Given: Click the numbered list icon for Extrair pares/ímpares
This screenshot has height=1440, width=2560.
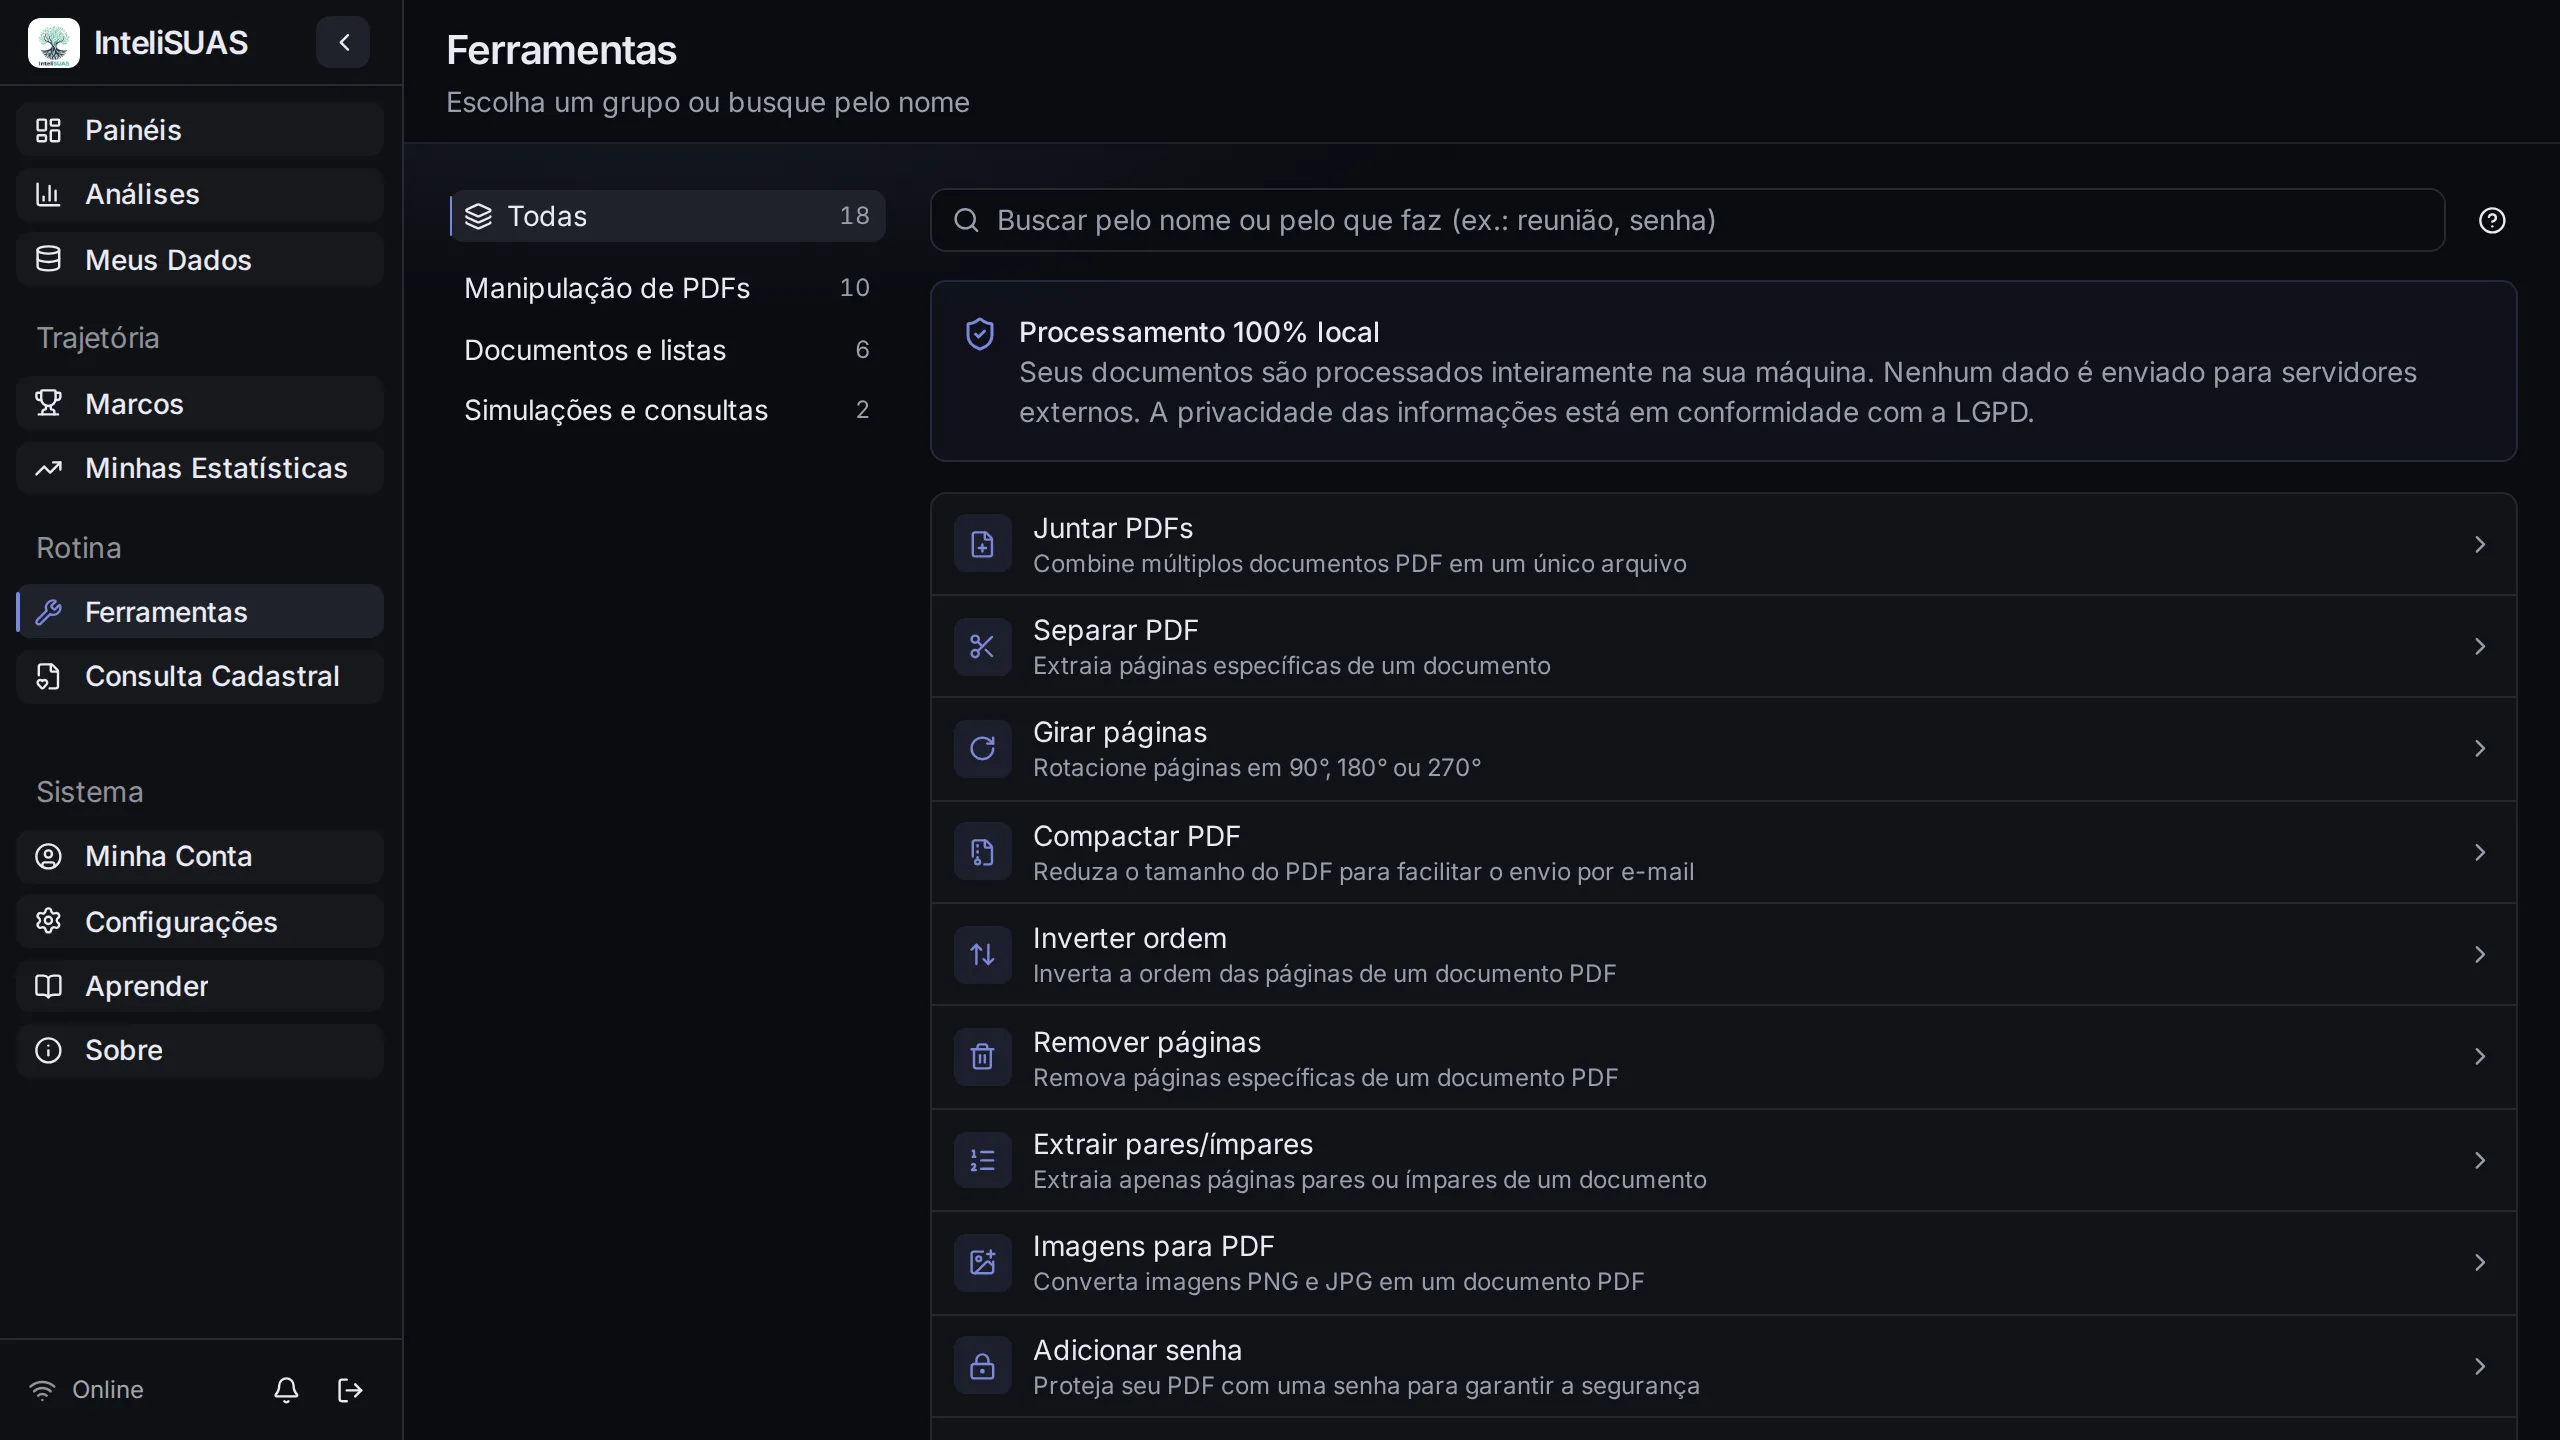Looking at the screenshot, I should 982,1160.
